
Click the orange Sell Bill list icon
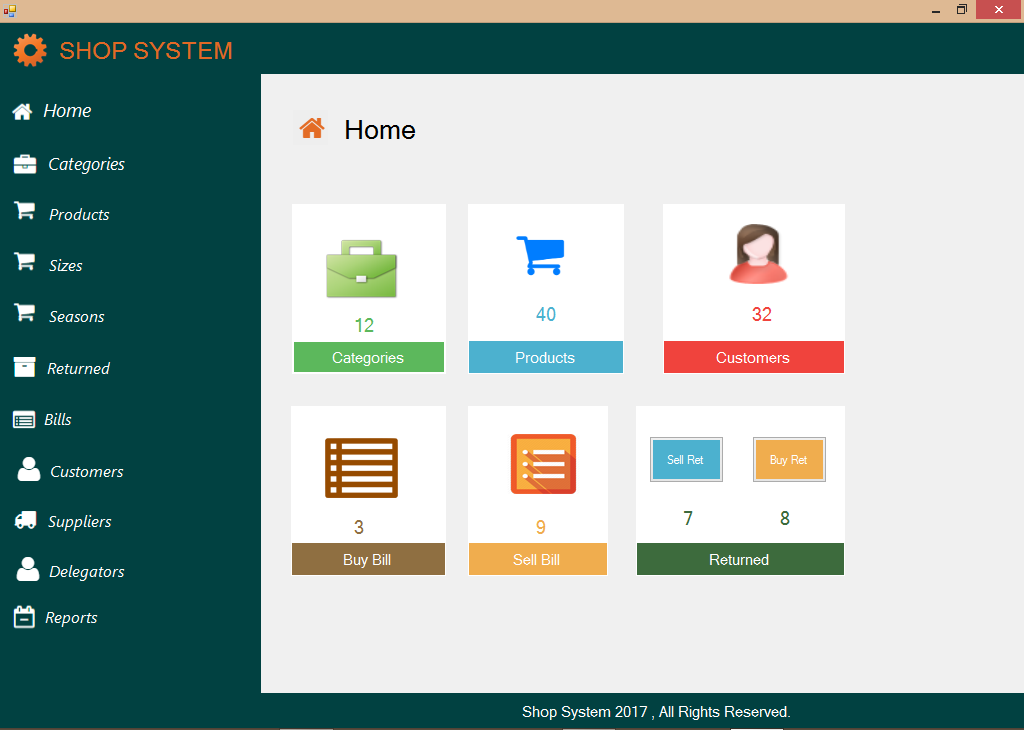tap(543, 464)
